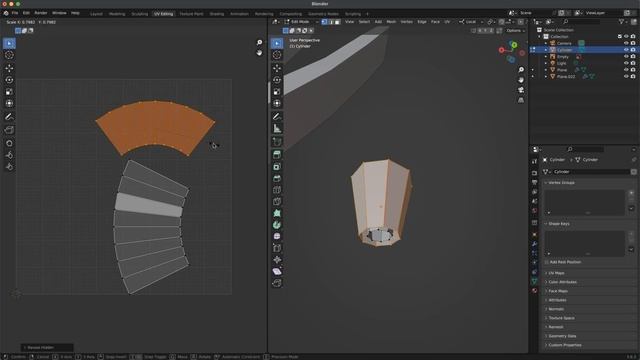Expand the UV Maps panel
Screen dimensions: 640x360
[555, 273]
